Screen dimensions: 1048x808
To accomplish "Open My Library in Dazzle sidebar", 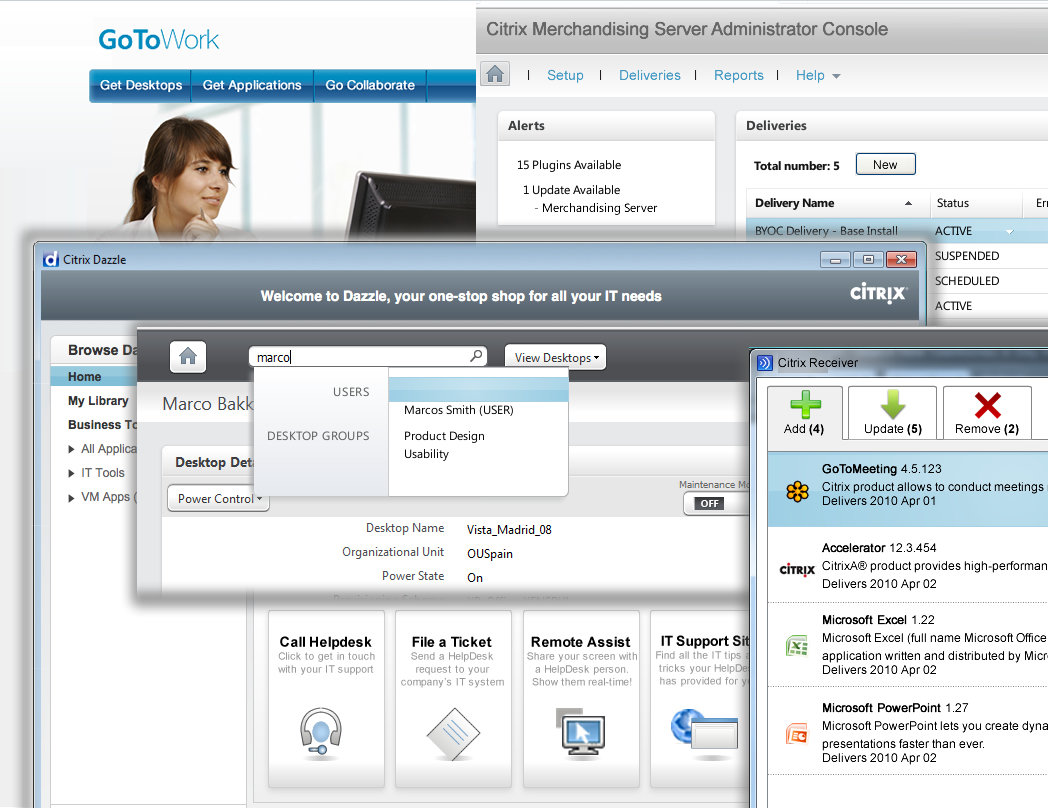I will pos(98,401).
